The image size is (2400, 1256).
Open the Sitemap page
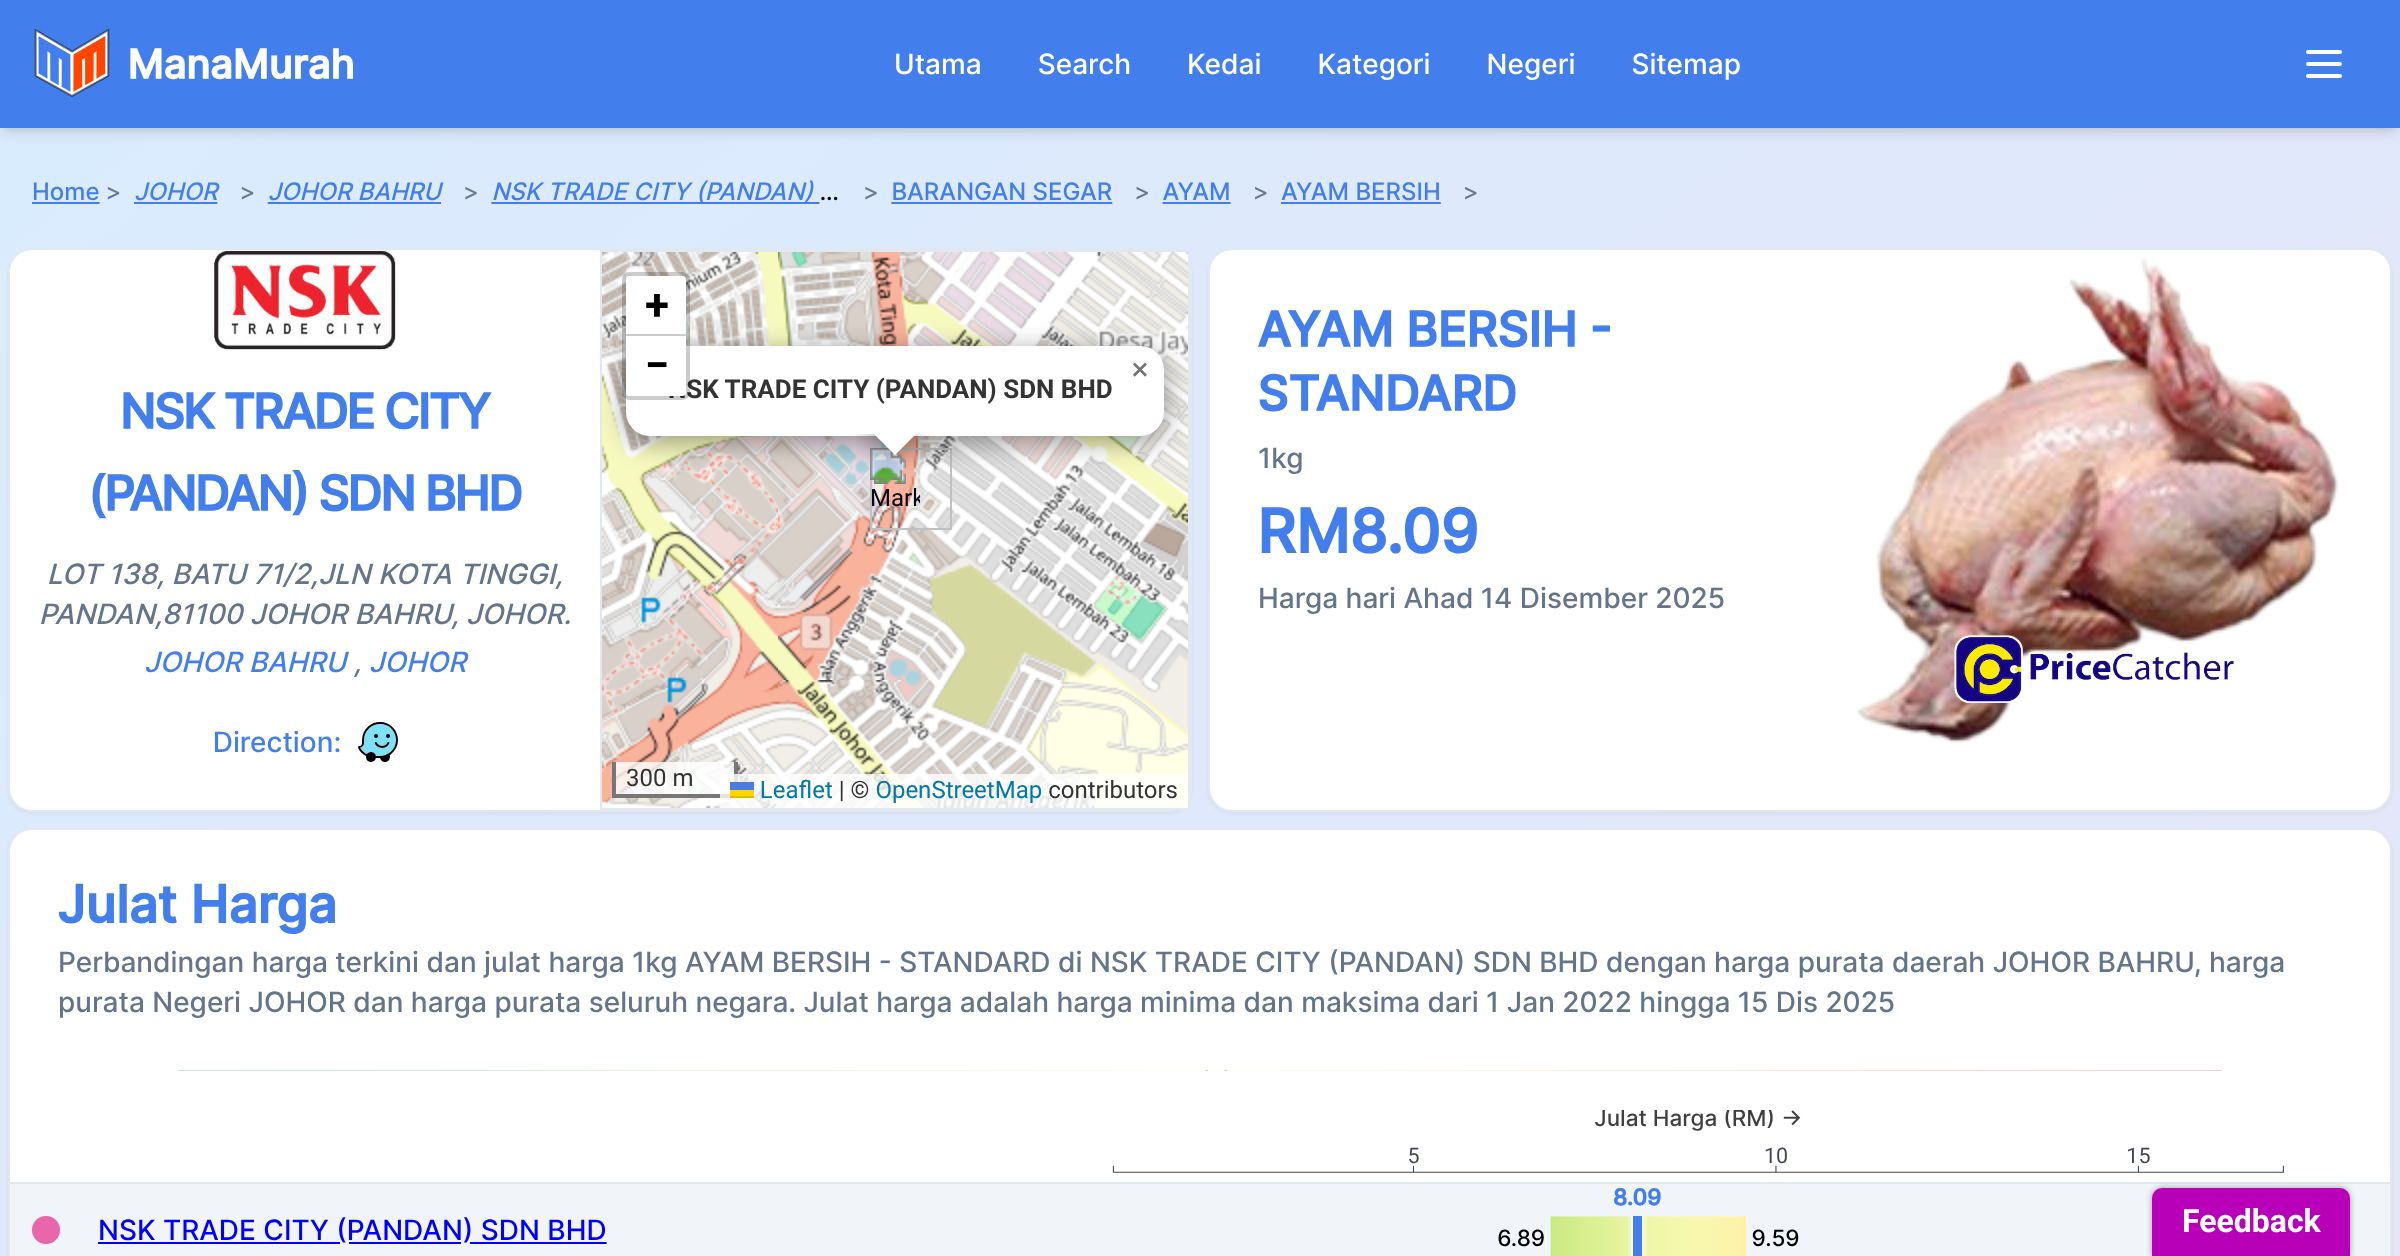click(x=1685, y=64)
